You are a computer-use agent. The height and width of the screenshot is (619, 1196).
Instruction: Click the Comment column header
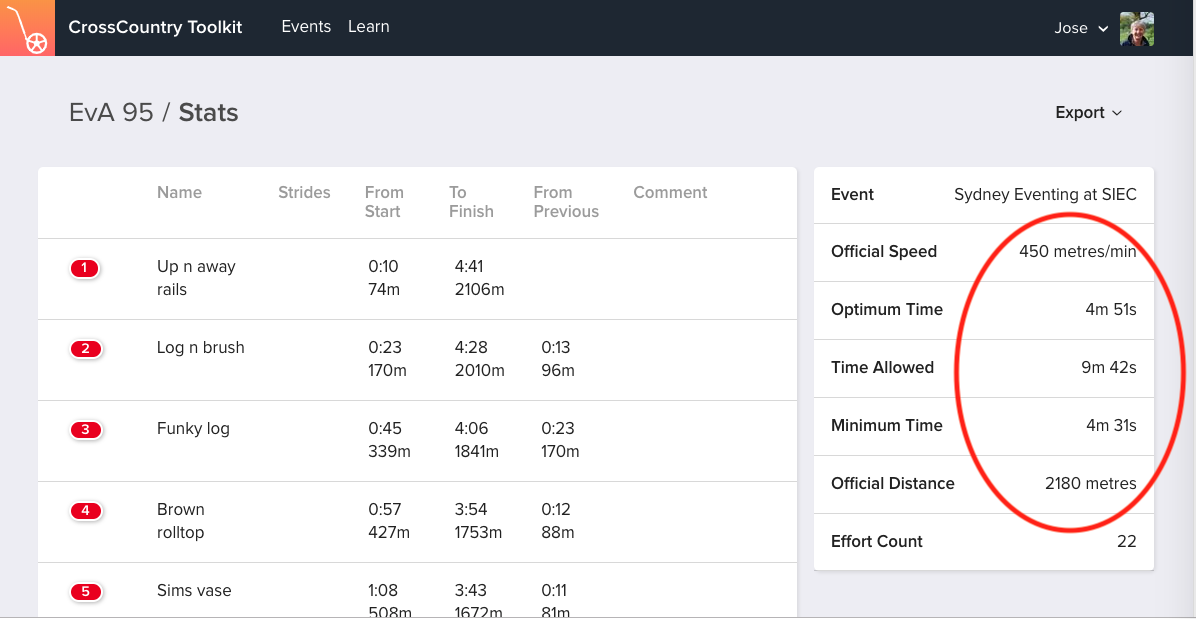[670, 193]
